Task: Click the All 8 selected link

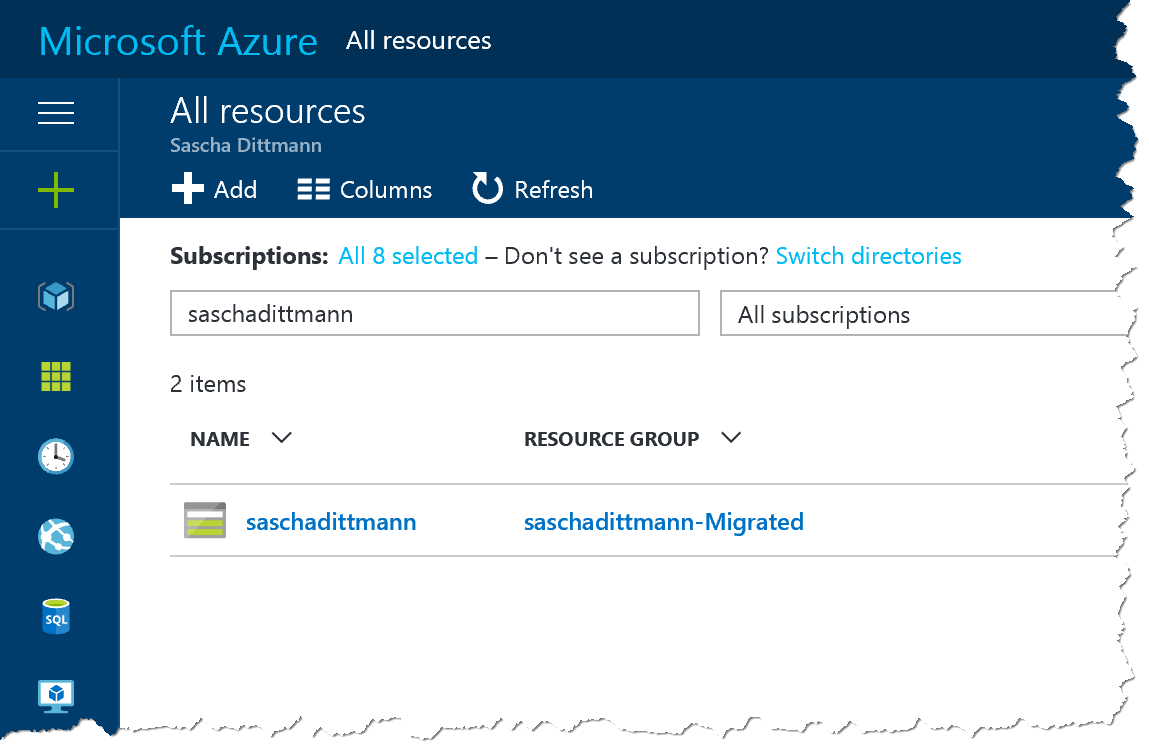Action: coord(408,256)
